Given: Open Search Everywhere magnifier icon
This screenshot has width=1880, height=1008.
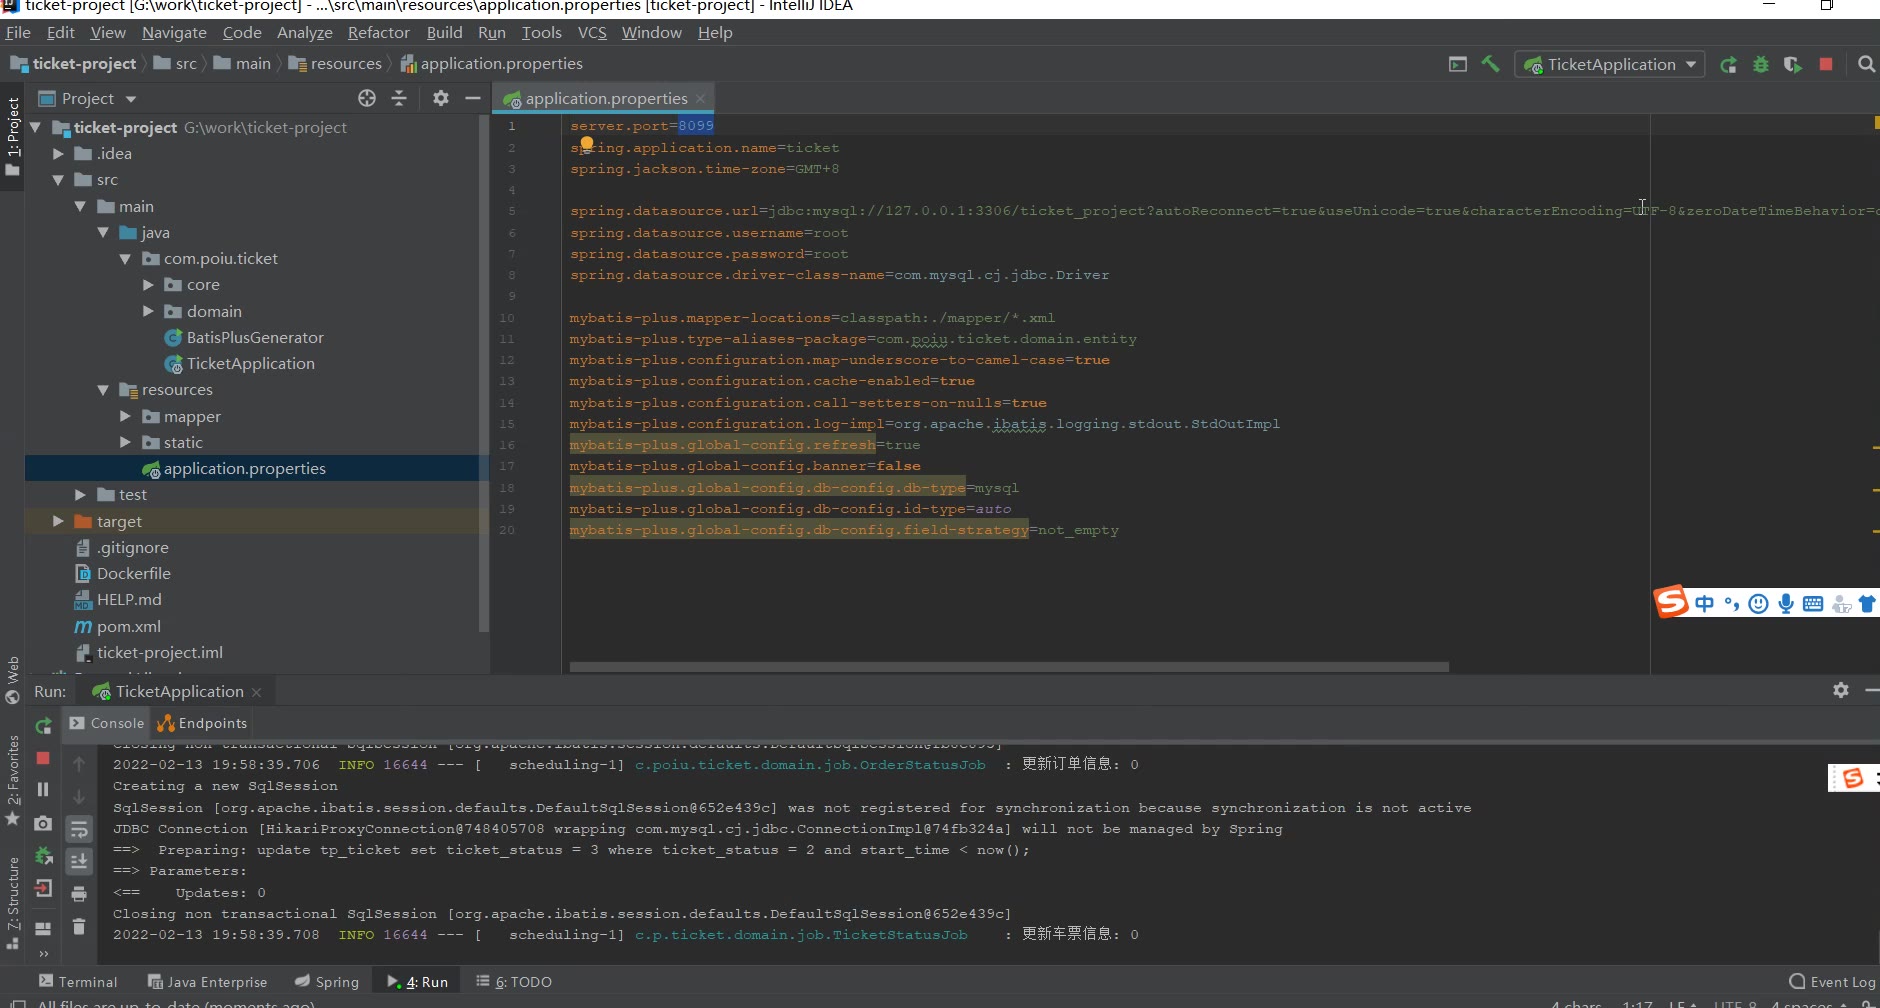Looking at the screenshot, I should (1866, 64).
